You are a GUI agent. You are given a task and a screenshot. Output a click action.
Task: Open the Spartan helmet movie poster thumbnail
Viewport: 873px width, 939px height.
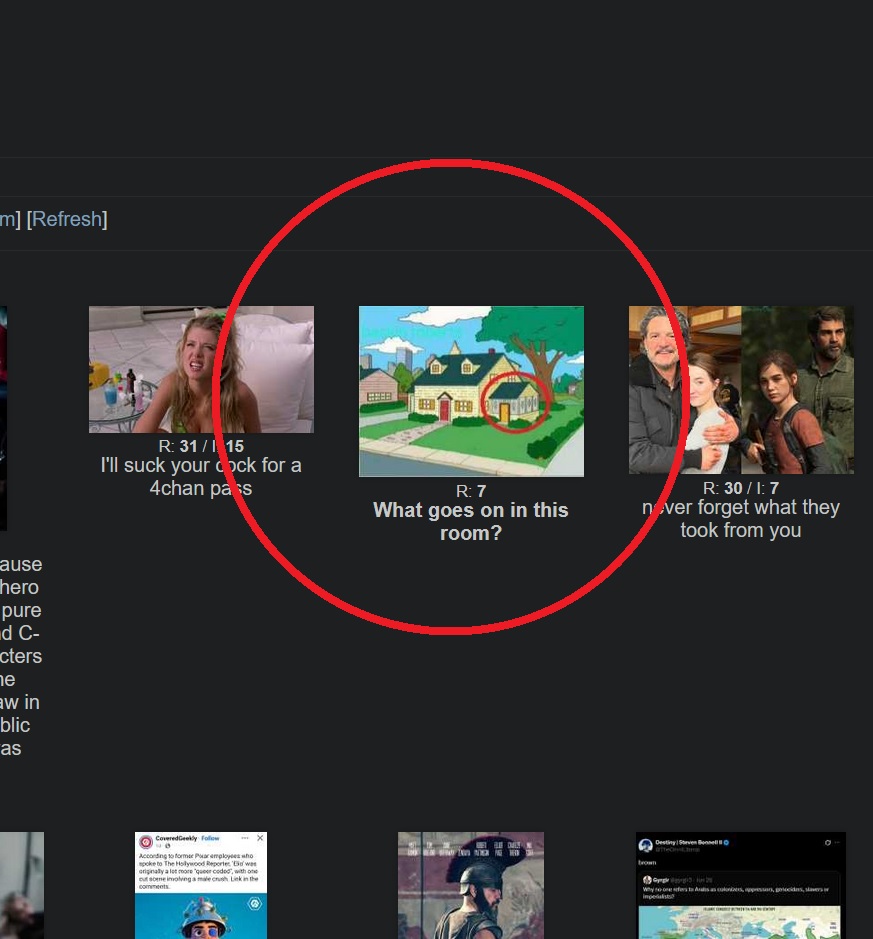(471, 885)
